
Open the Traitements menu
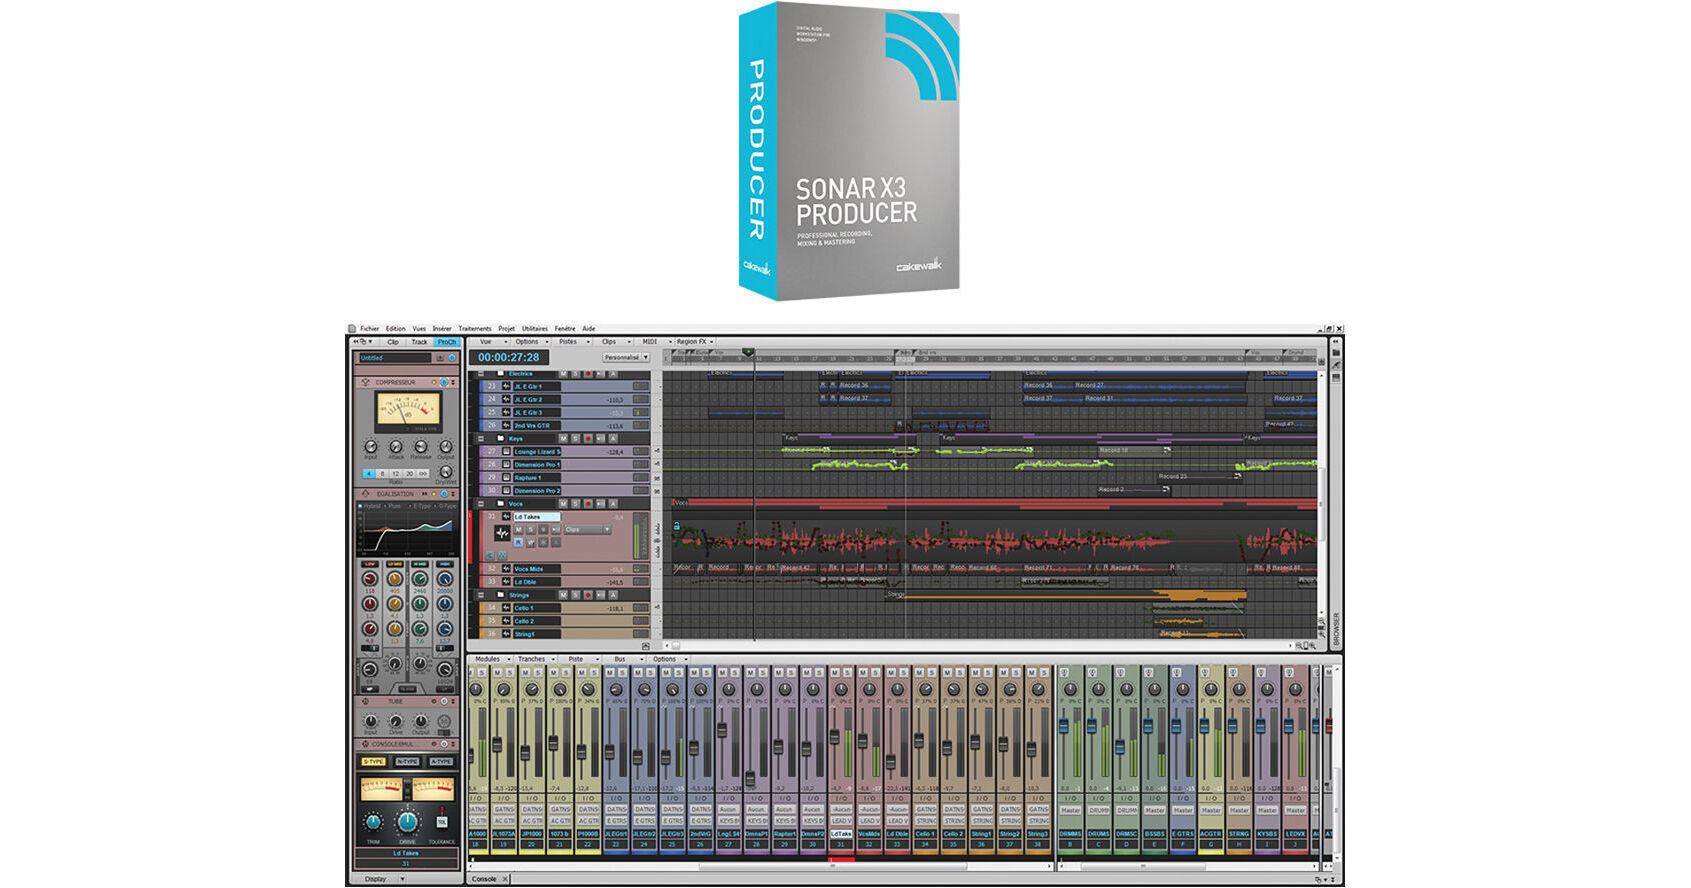click(x=475, y=328)
